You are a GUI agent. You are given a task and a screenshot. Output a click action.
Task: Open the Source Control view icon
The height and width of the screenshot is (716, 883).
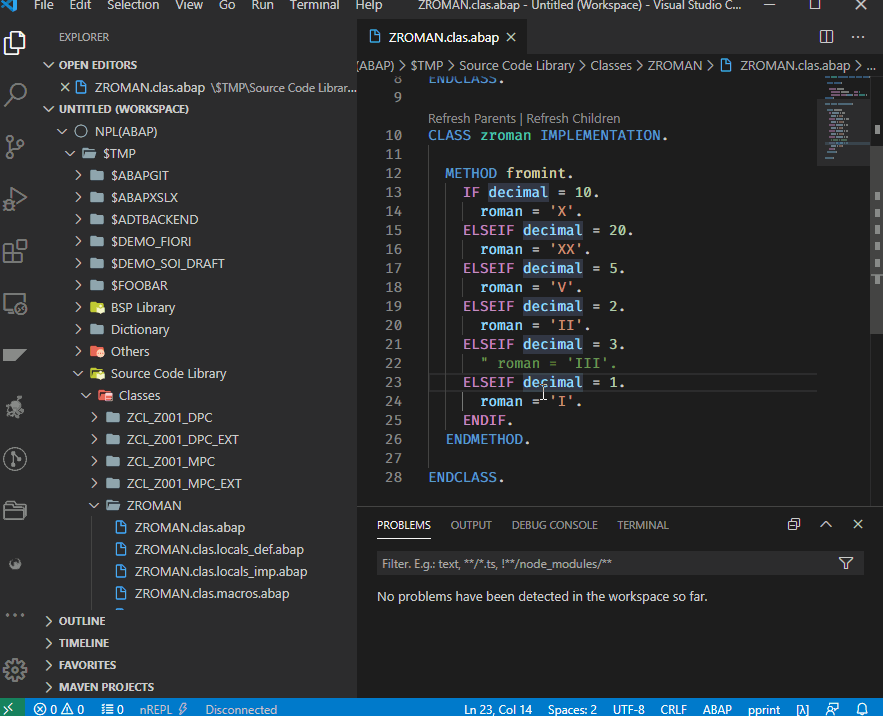pos(15,147)
